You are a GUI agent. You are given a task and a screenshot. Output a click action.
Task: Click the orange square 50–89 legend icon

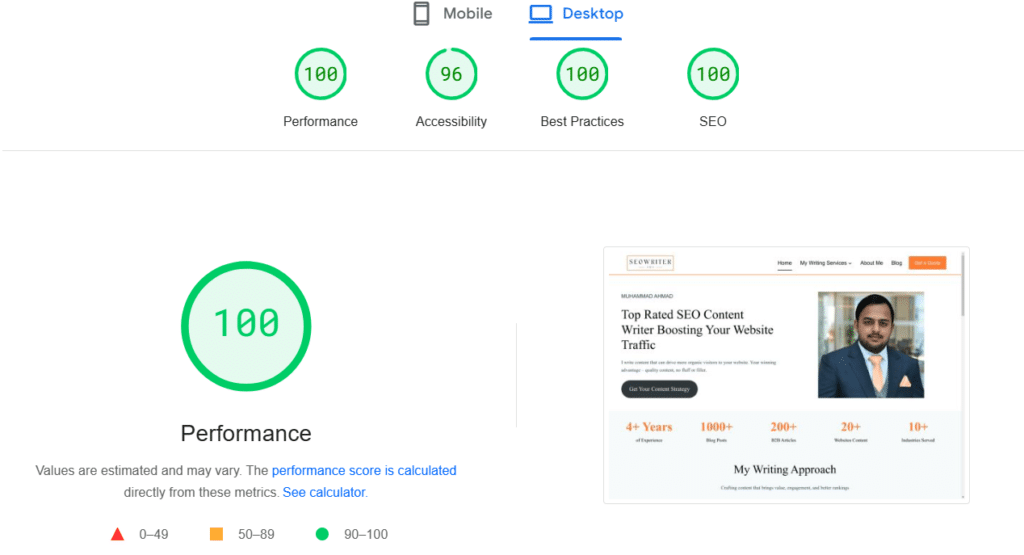[216, 534]
